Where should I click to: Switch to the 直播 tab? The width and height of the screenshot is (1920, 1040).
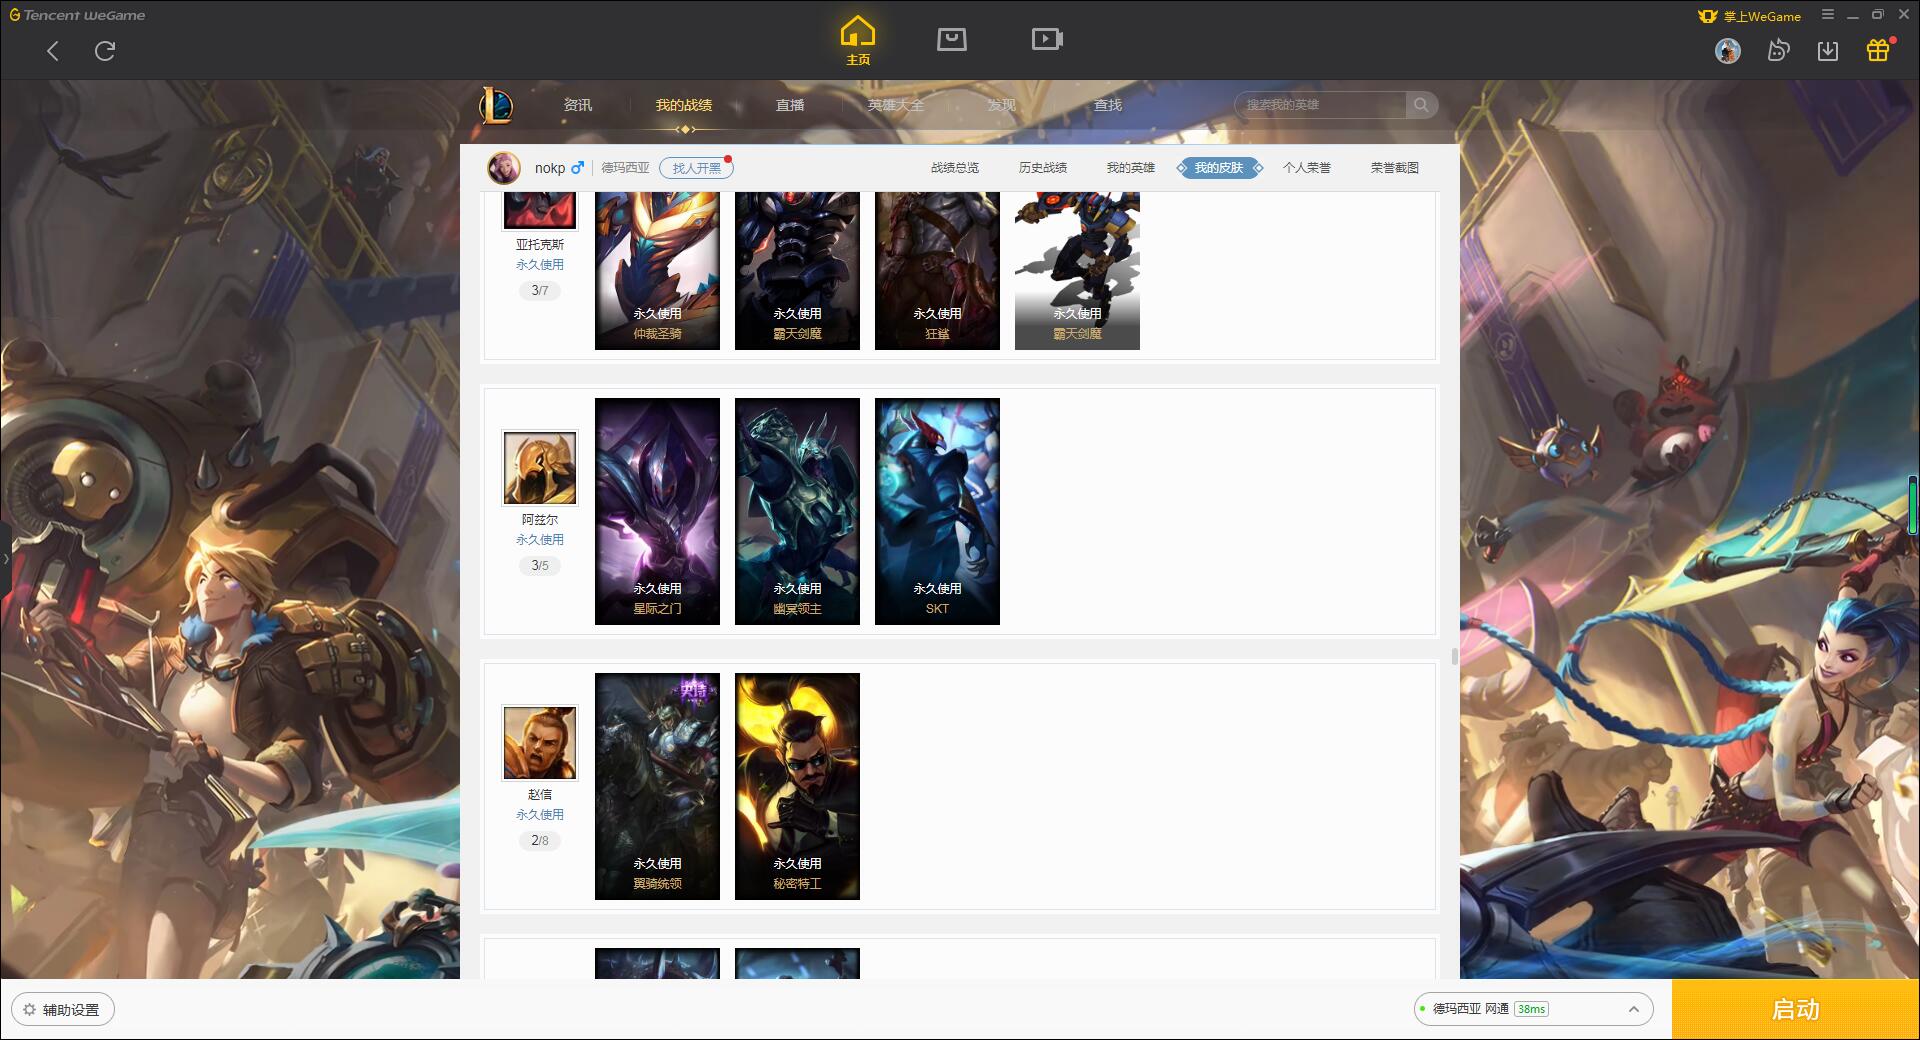coord(790,105)
